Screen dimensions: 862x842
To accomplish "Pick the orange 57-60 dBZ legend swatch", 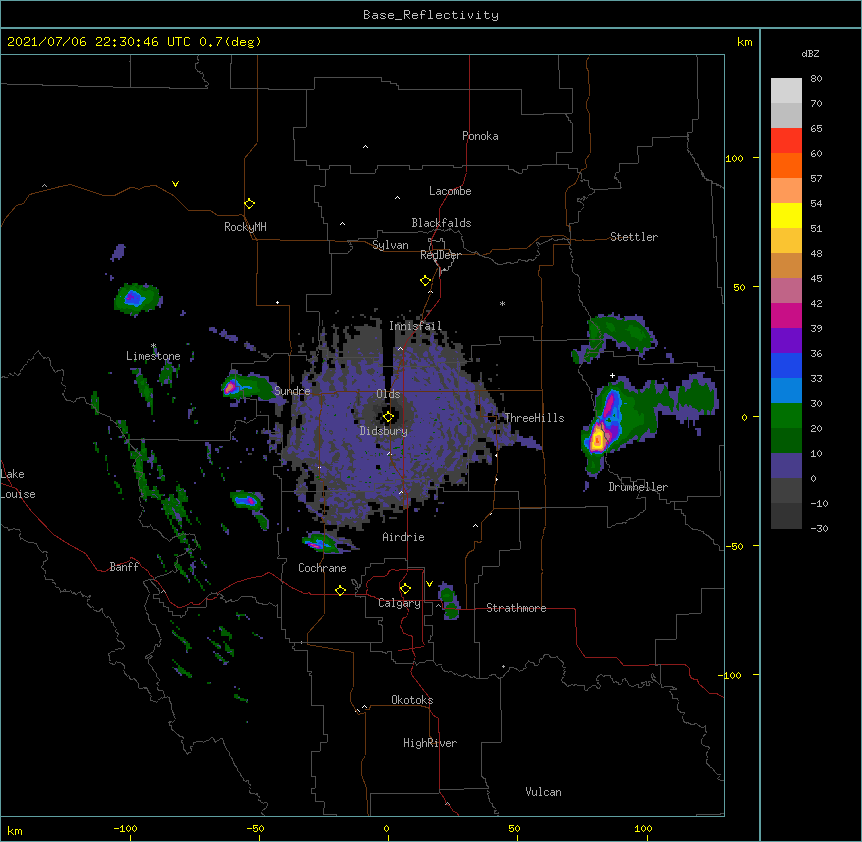I will tap(786, 165).
